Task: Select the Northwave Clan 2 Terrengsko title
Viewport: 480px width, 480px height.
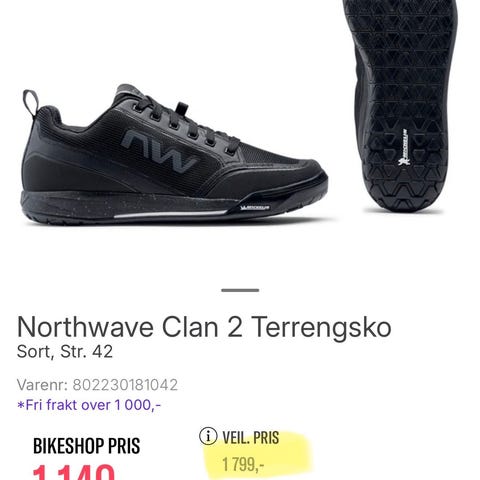Action: coord(204,327)
